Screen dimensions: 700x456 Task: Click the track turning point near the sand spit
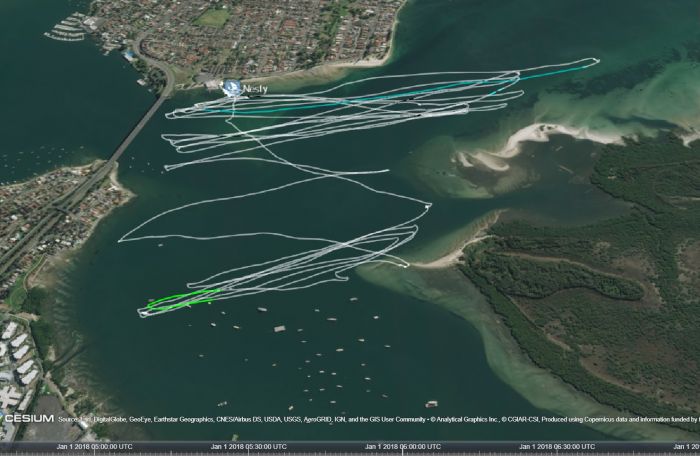[x=405, y=266]
